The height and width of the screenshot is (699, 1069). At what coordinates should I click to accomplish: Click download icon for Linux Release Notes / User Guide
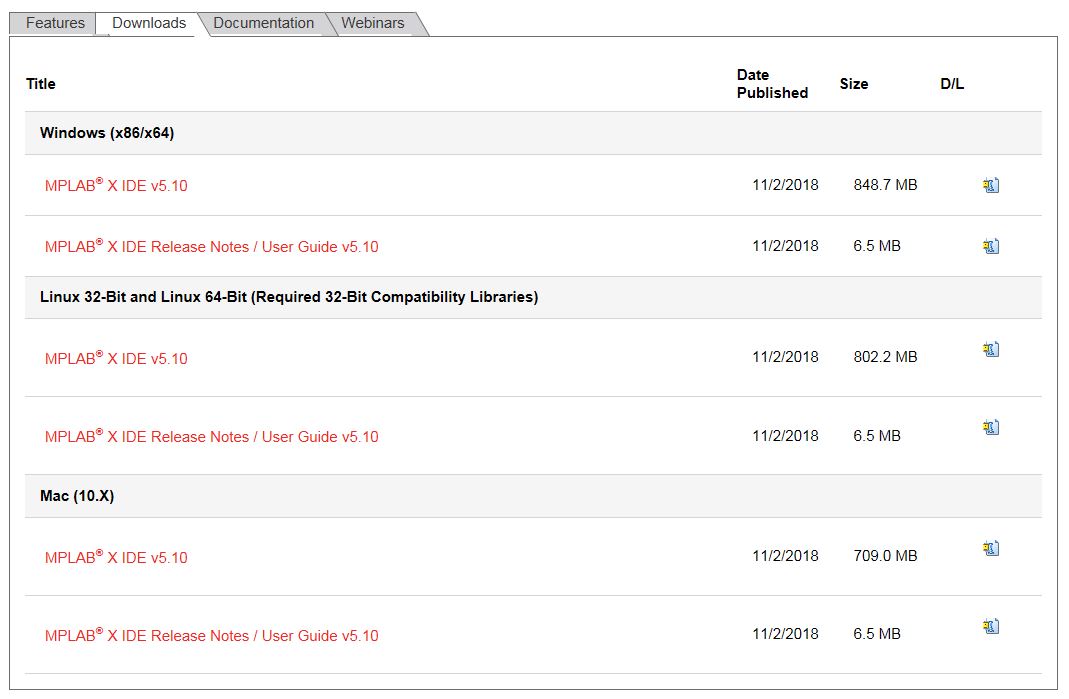991,428
